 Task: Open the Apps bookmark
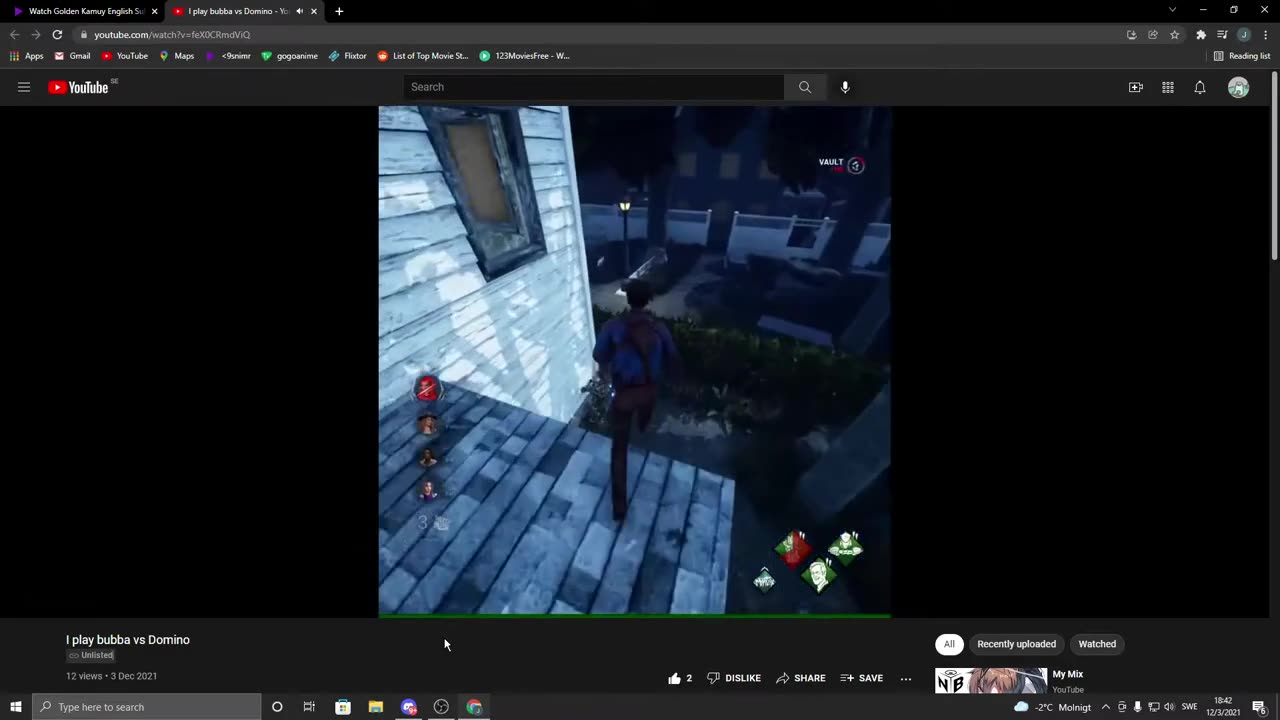pos(27,56)
